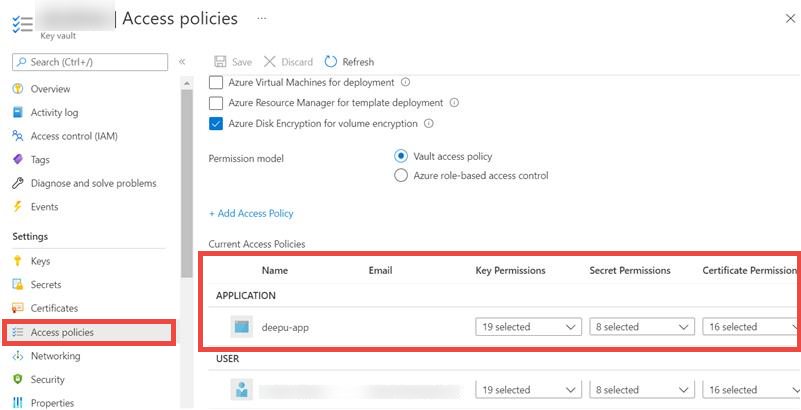
Task: Open Diagnose and solve problems
Action: (93, 183)
